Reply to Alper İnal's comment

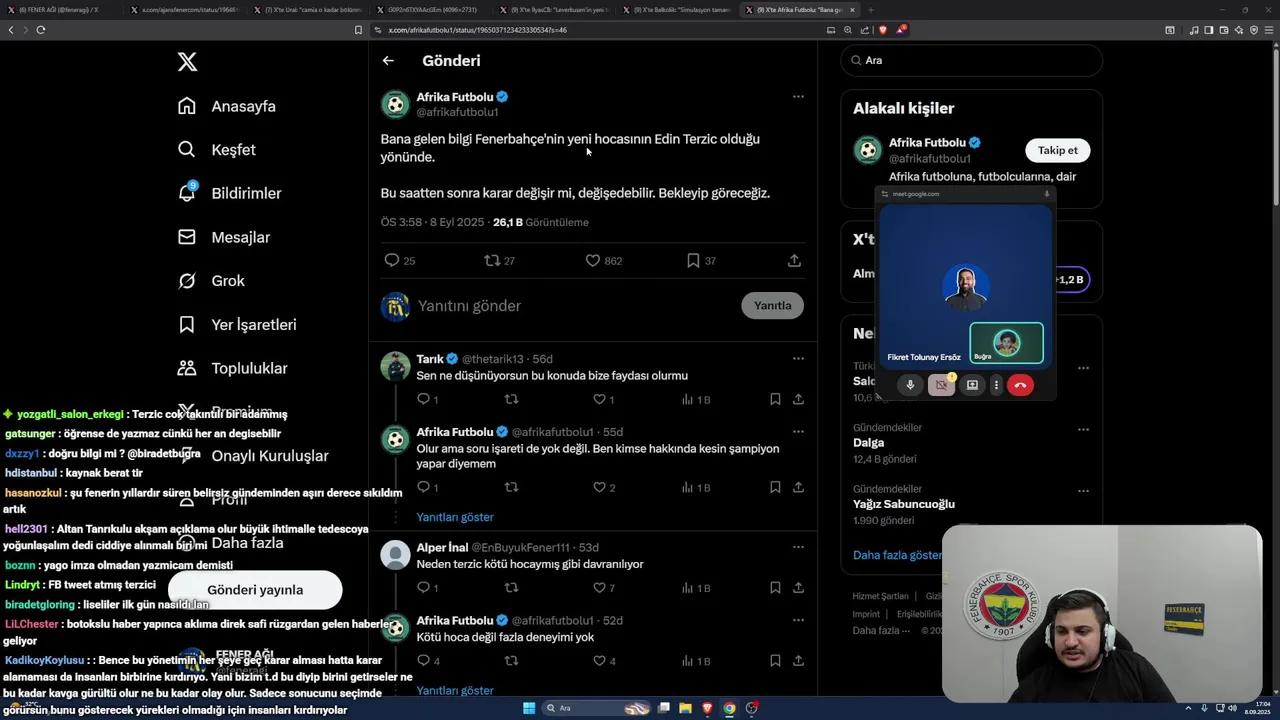coord(427,588)
